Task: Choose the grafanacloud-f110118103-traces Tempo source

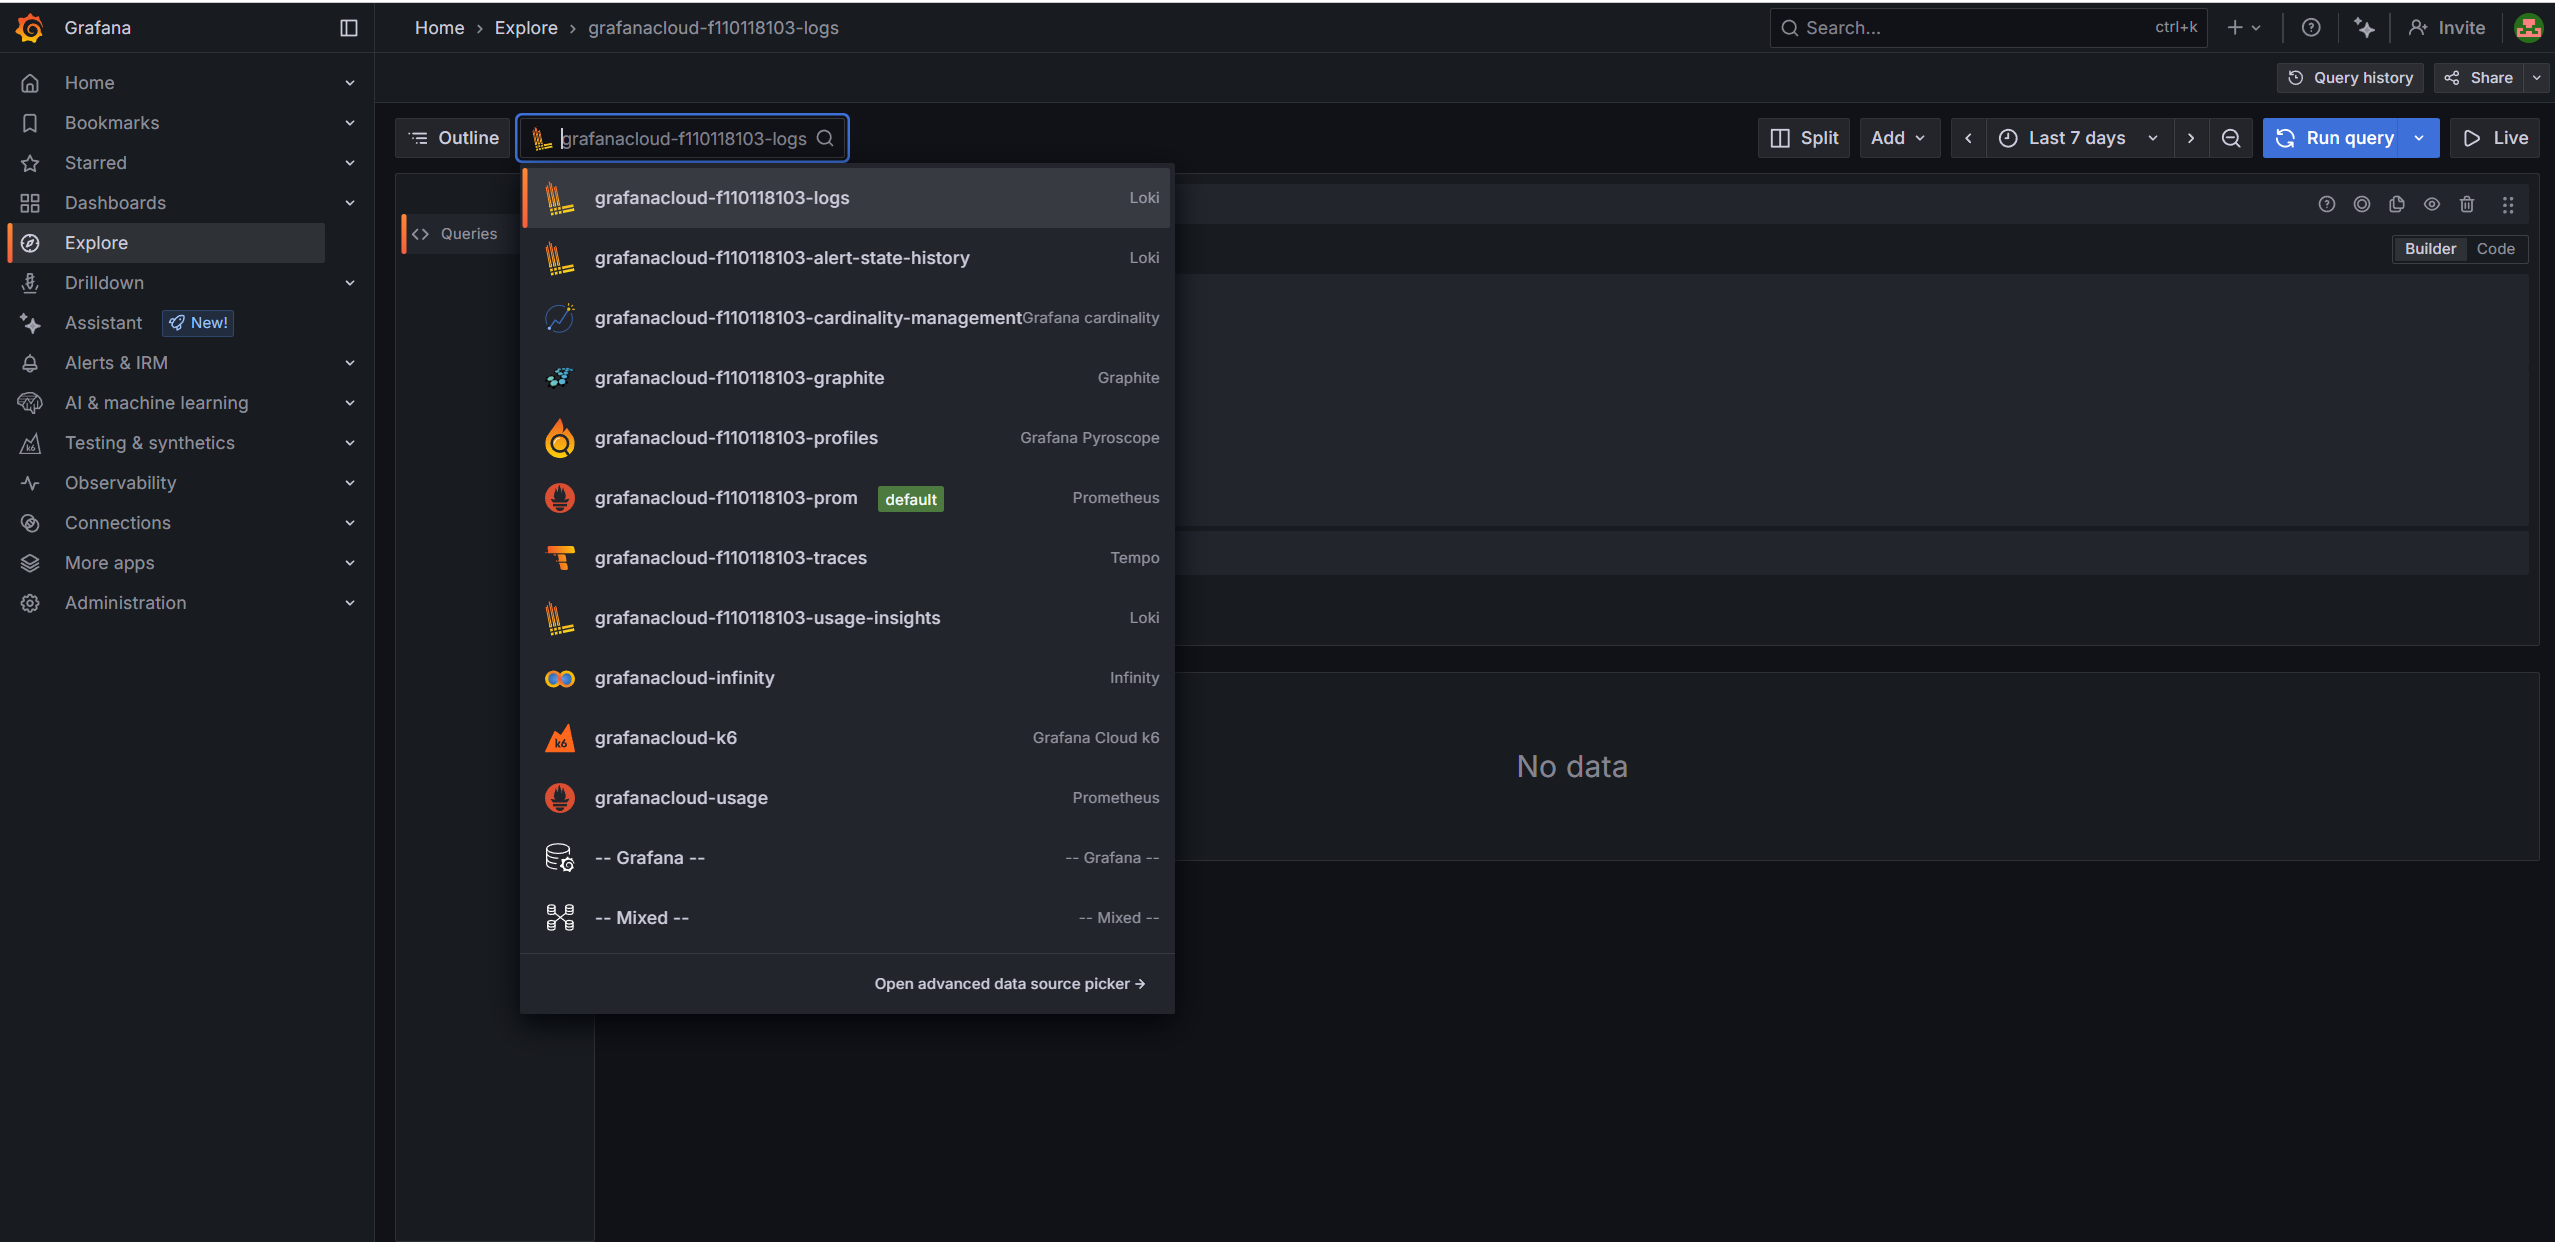Action: [730, 558]
